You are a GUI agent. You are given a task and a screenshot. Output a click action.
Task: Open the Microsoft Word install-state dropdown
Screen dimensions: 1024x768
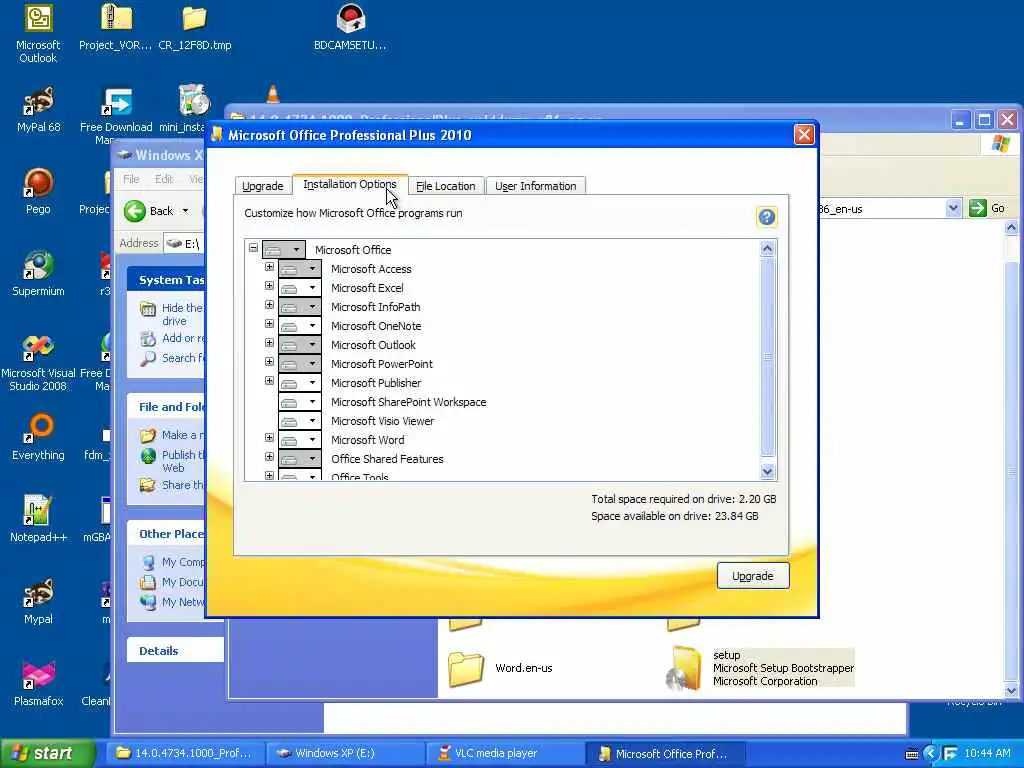pos(300,440)
